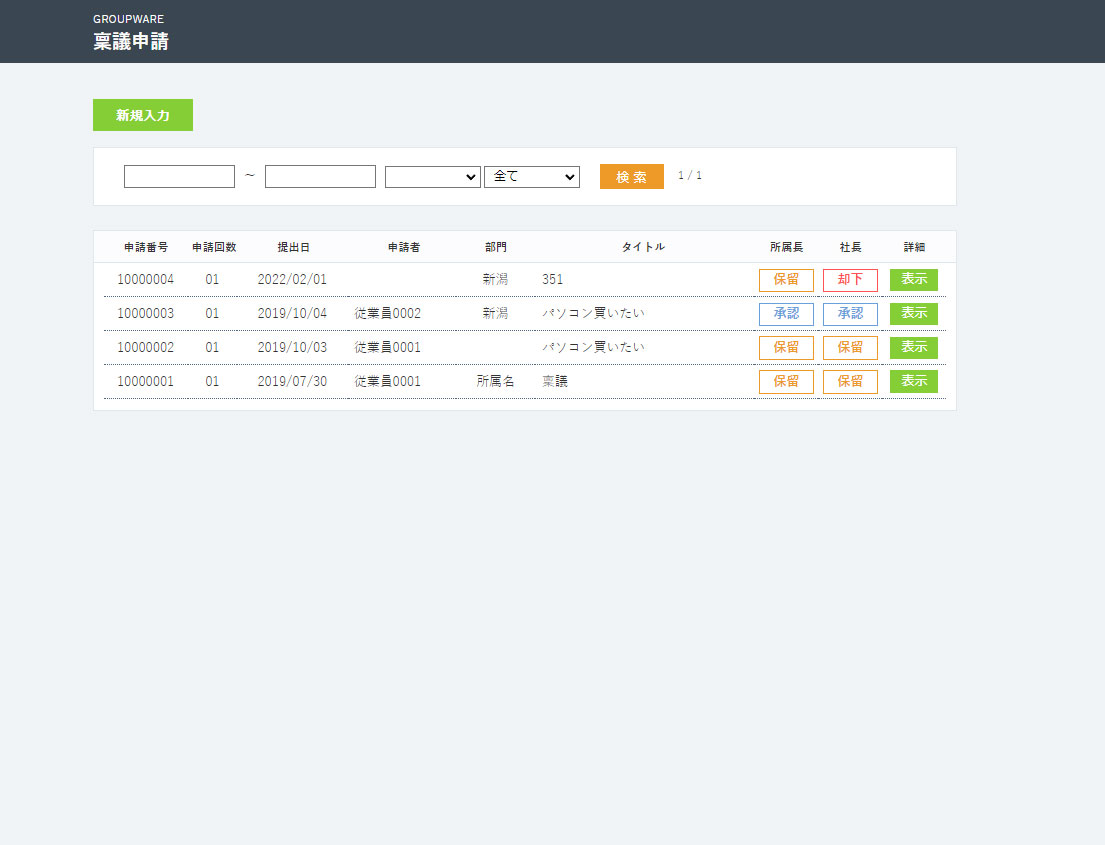The height and width of the screenshot is (845, 1105).
Task: Click the 稟議申請 page title
Action: point(131,42)
